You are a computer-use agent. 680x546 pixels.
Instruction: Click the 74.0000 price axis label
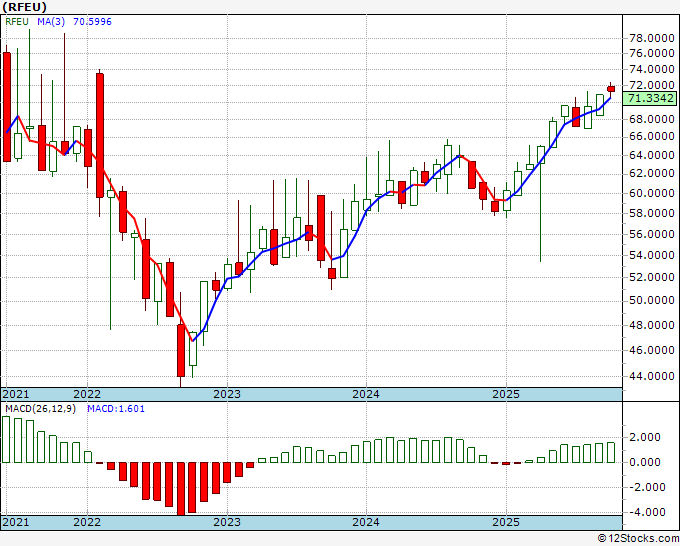[651, 69]
